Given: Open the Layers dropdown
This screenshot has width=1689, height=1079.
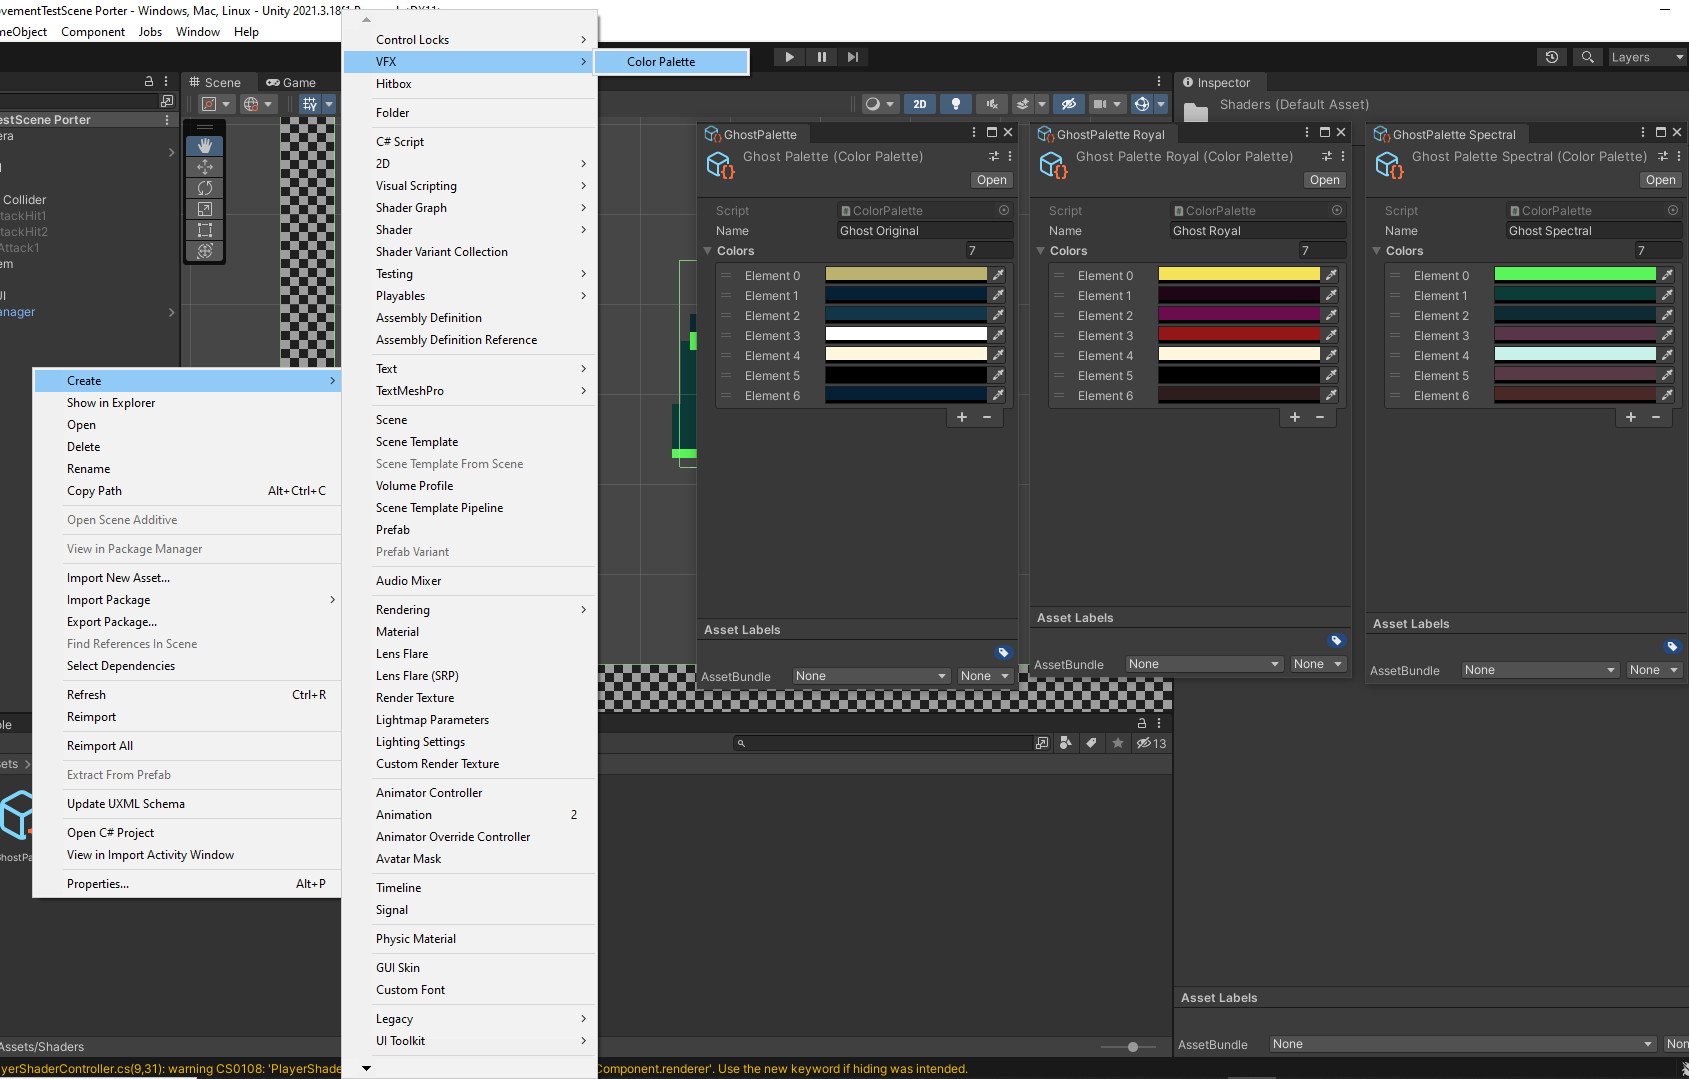Looking at the screenshot, I should 1645,57.
